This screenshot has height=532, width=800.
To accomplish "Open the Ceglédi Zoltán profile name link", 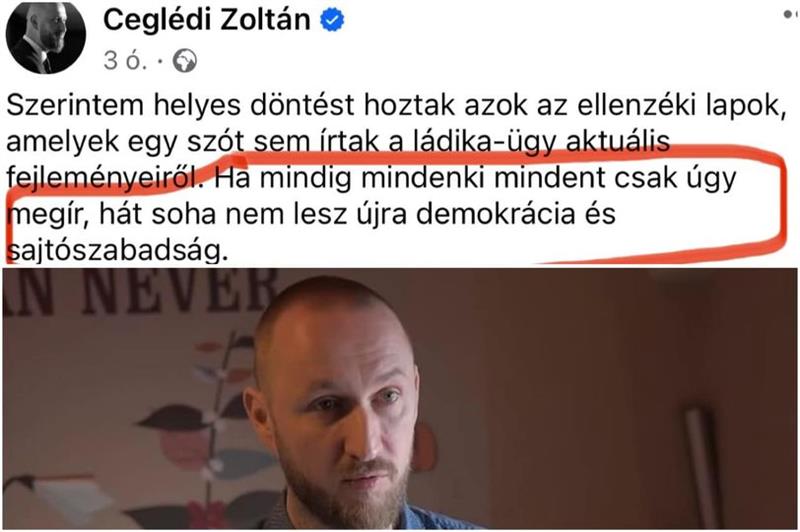I will pyautogui.click(x=207, y=20).
